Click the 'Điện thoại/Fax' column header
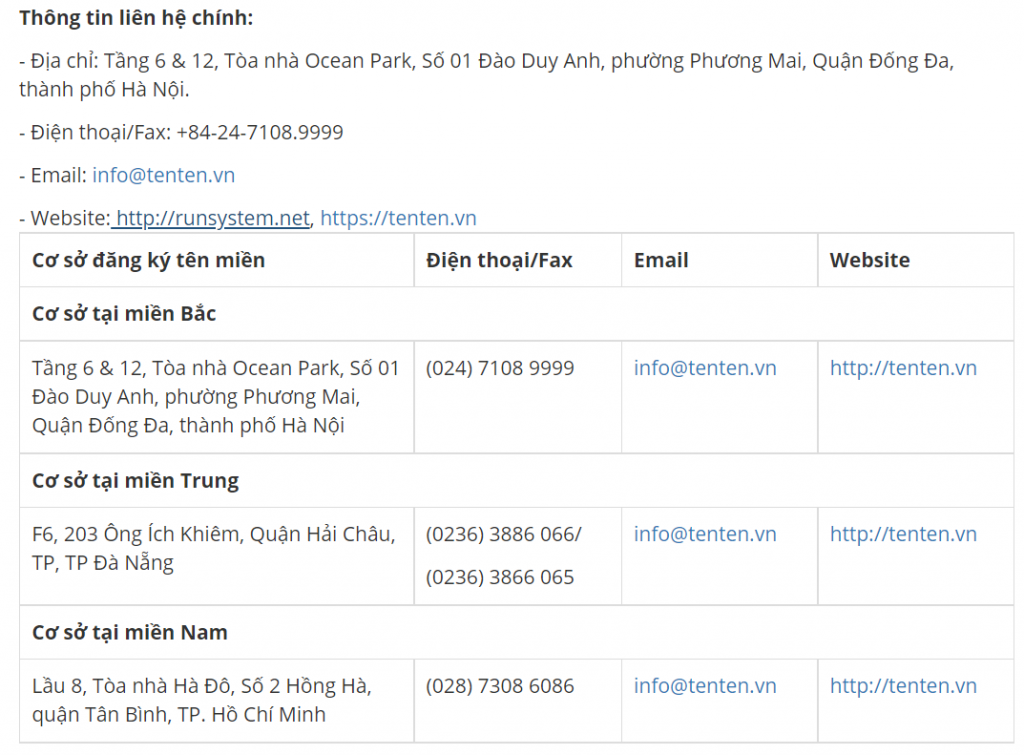 pos(499,260)
